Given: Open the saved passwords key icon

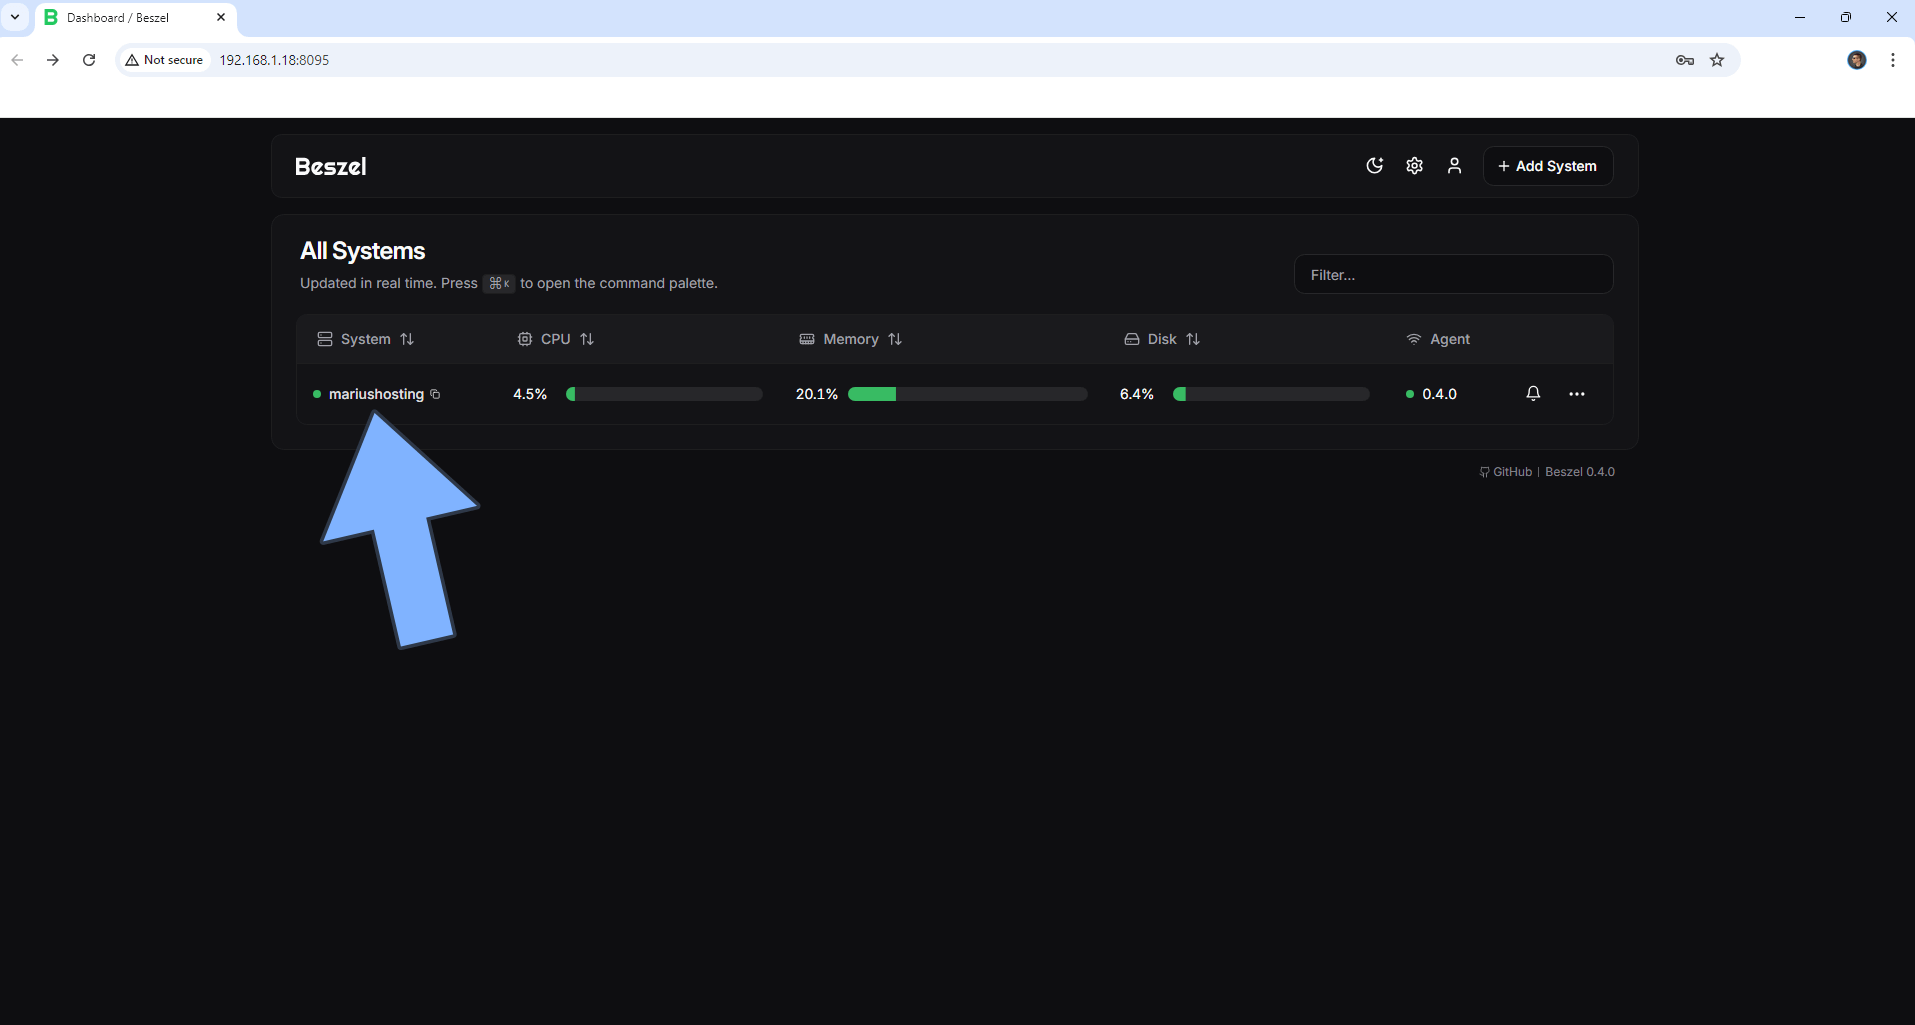Looking at the screenshot, I should tap(1685, 60).
